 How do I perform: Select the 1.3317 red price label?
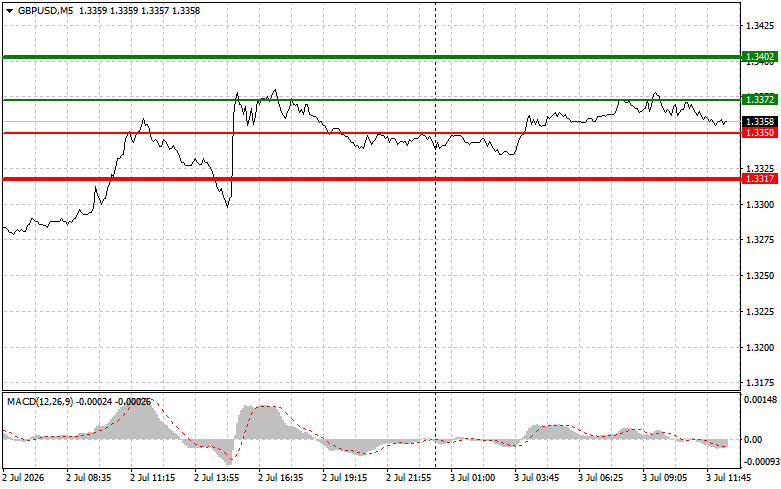(760, 179)
